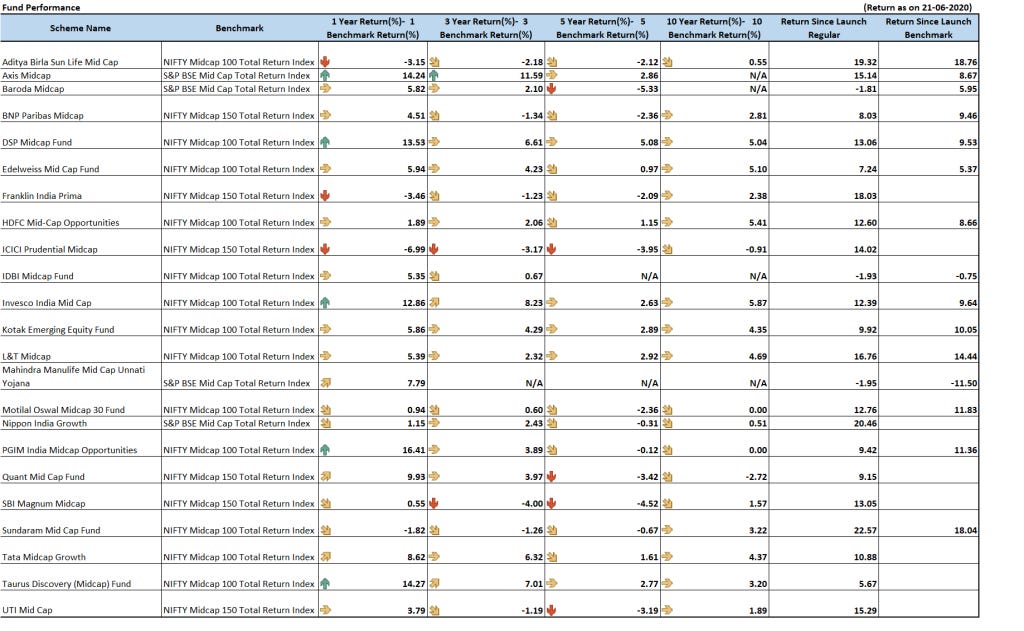Select the DSP Midcap Fund scheme name cell
This screenshot has width=1024, height=631.
click(x=81, y=135)
